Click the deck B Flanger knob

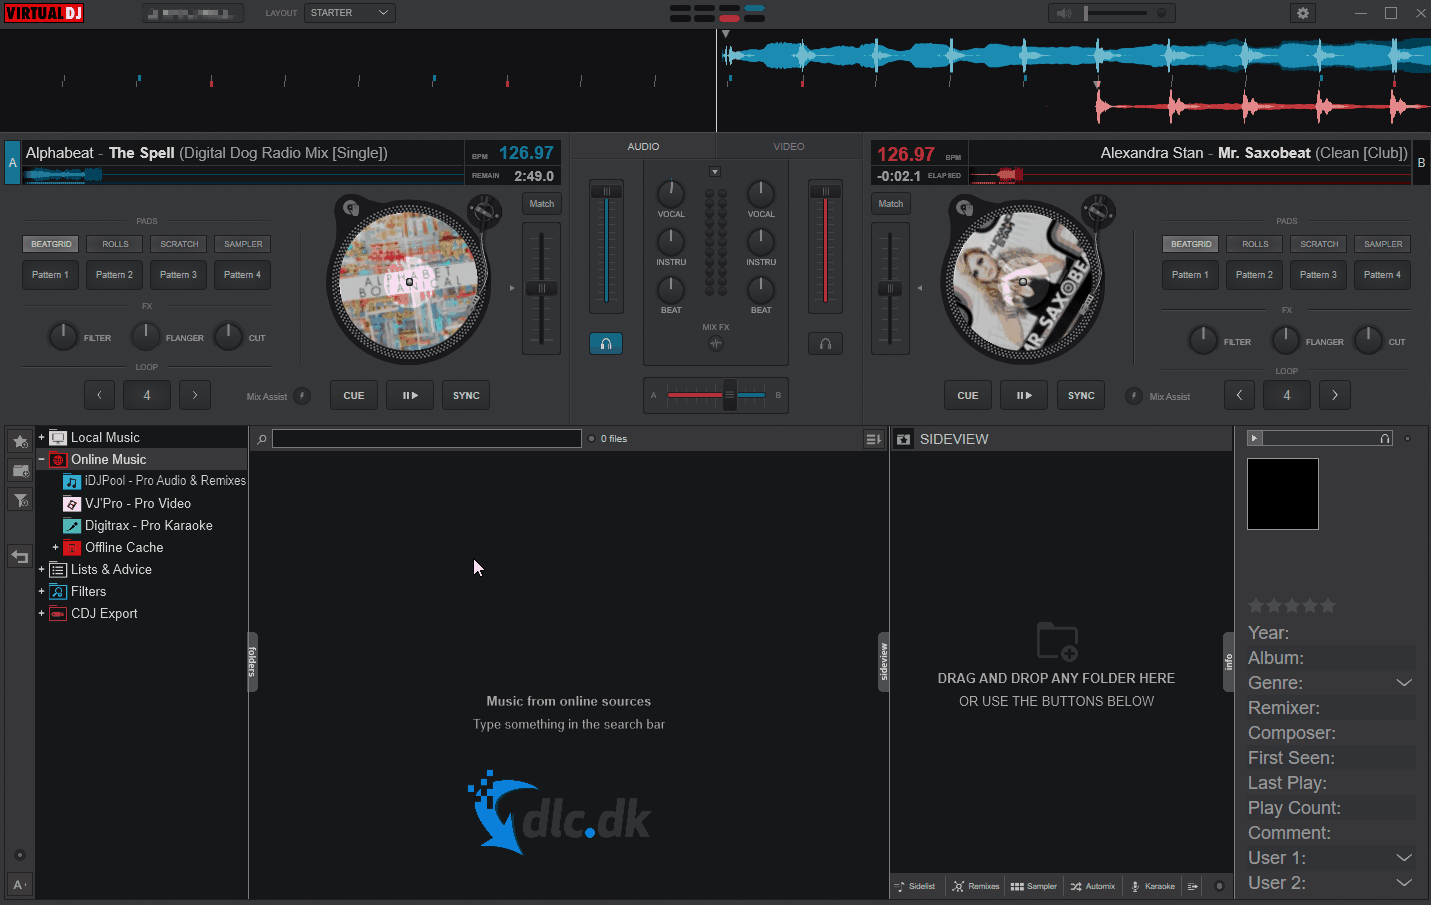point(1285,340)
